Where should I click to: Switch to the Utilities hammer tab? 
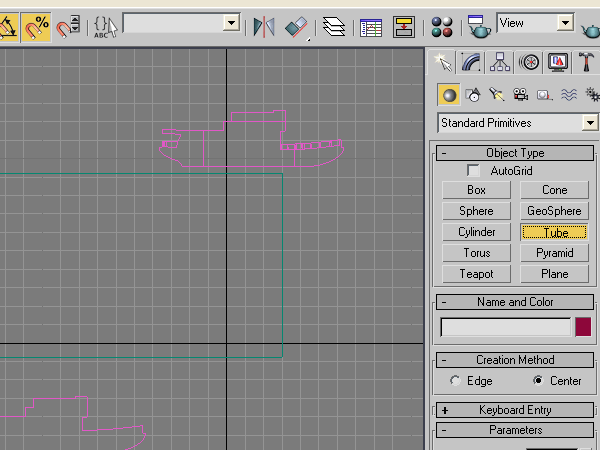(x=586, y=62)
